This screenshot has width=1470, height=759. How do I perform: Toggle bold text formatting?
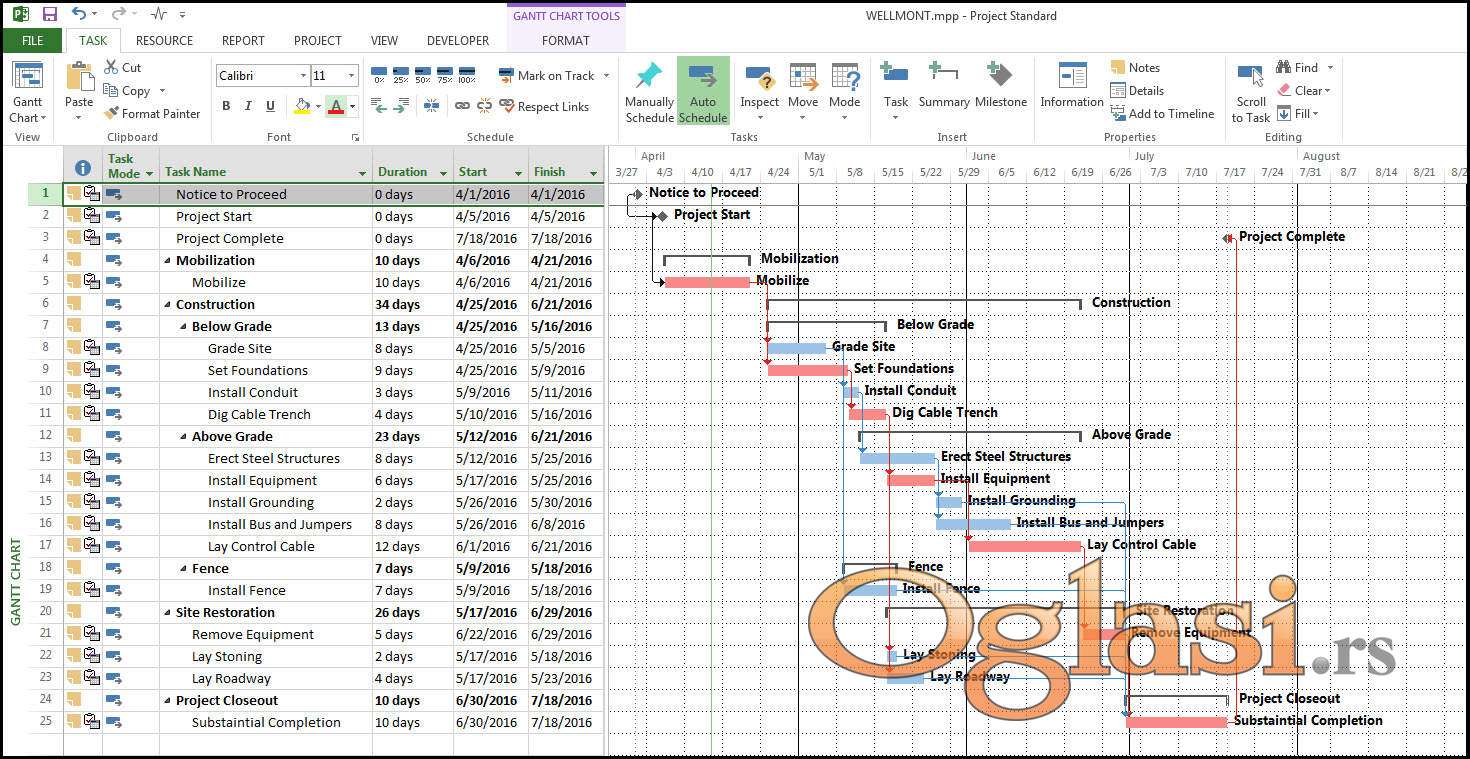tap(226, 106)
